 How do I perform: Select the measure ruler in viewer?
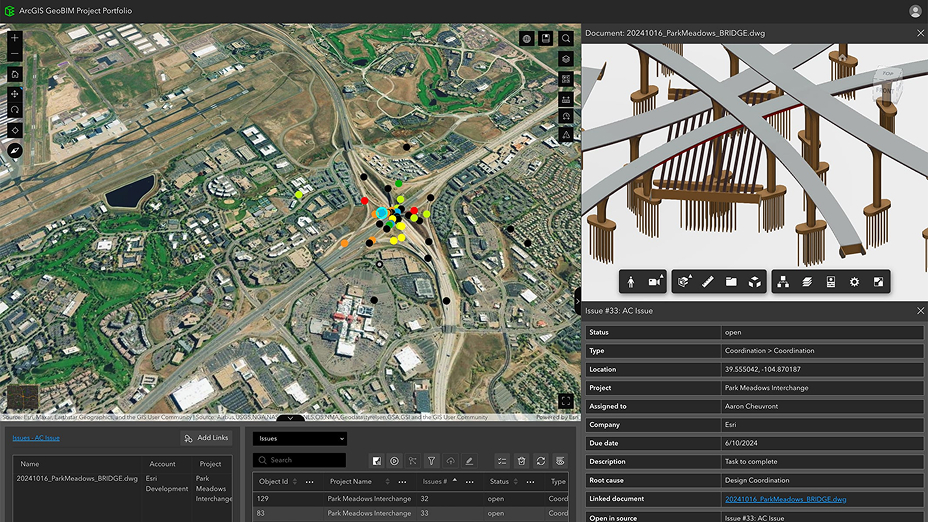coord(708,282)
